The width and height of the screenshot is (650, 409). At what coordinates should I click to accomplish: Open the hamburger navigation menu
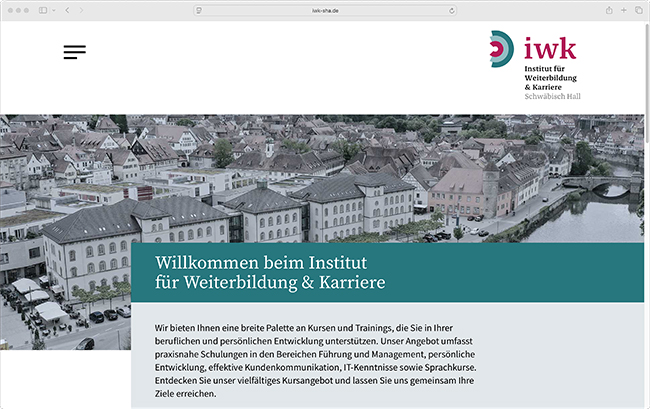coord(75,52)
